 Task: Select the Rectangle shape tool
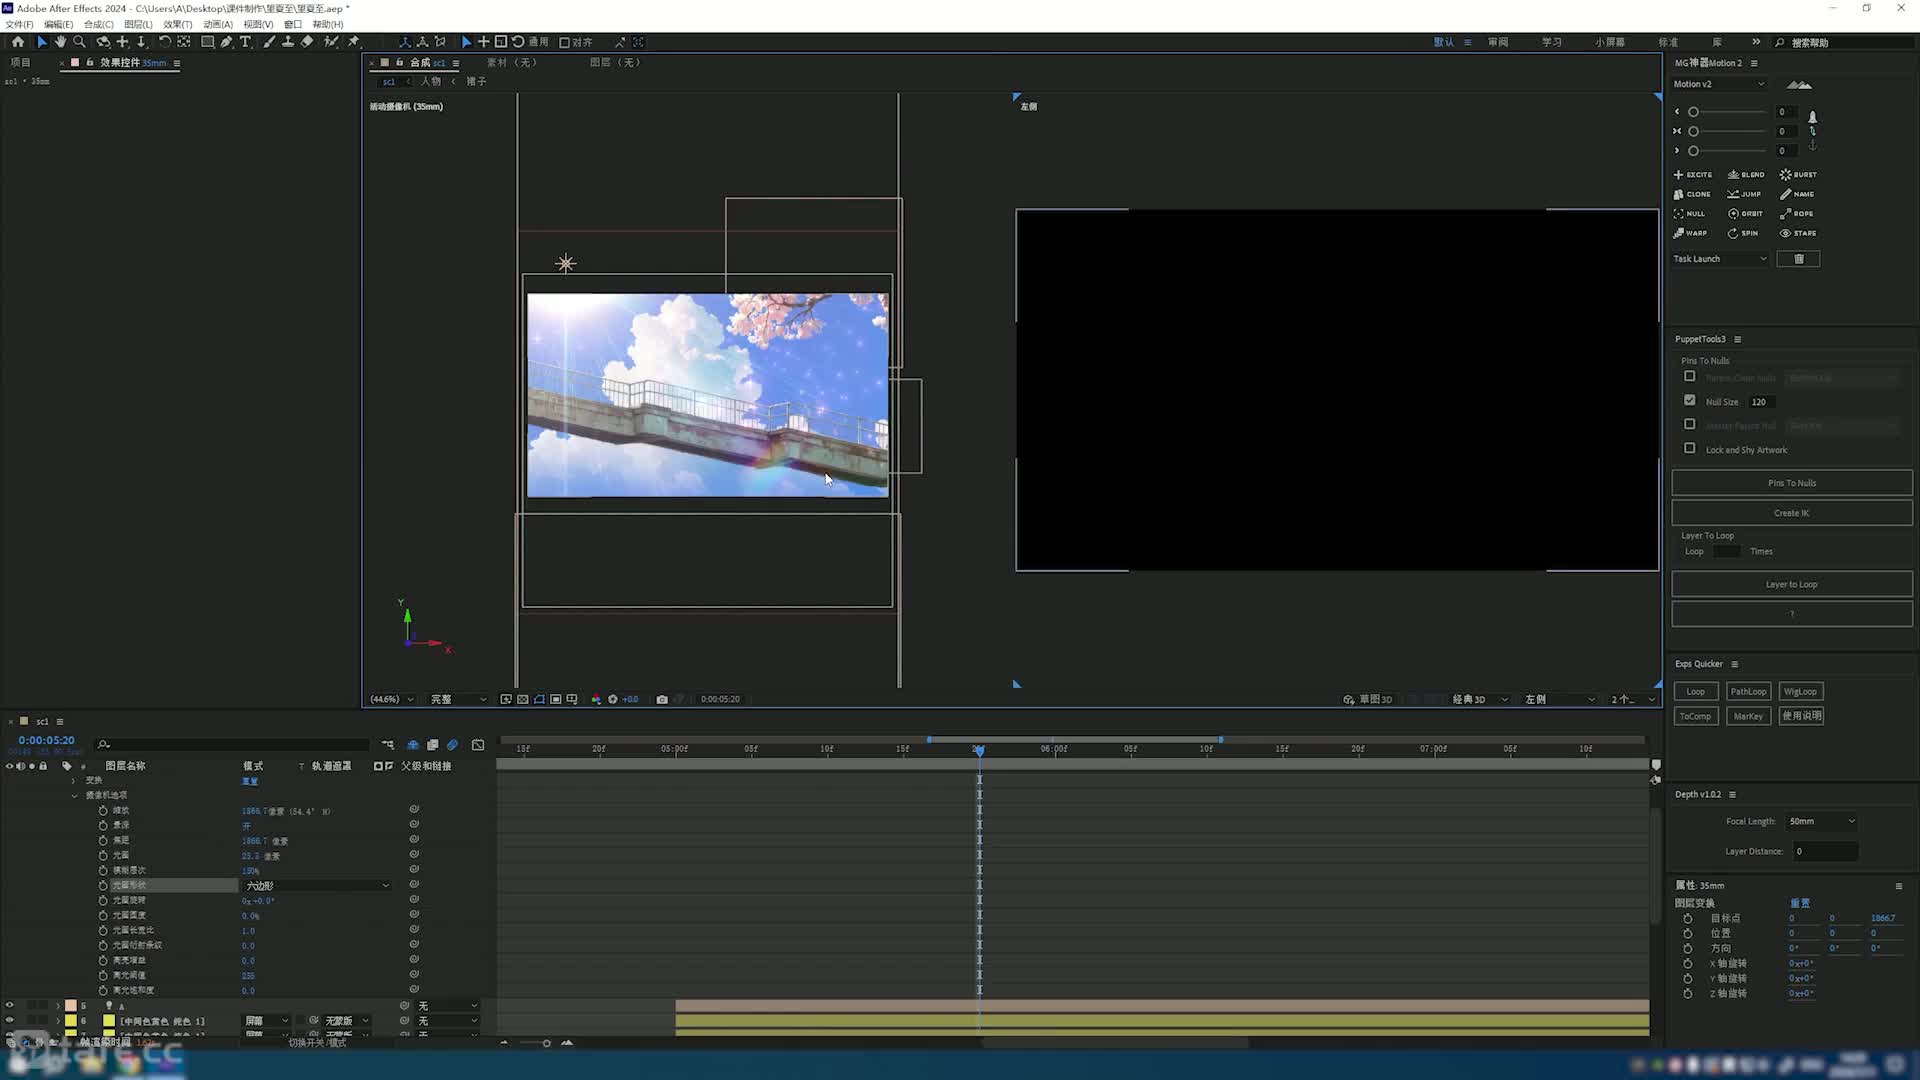pyautogui.click(x=207, y=42)
